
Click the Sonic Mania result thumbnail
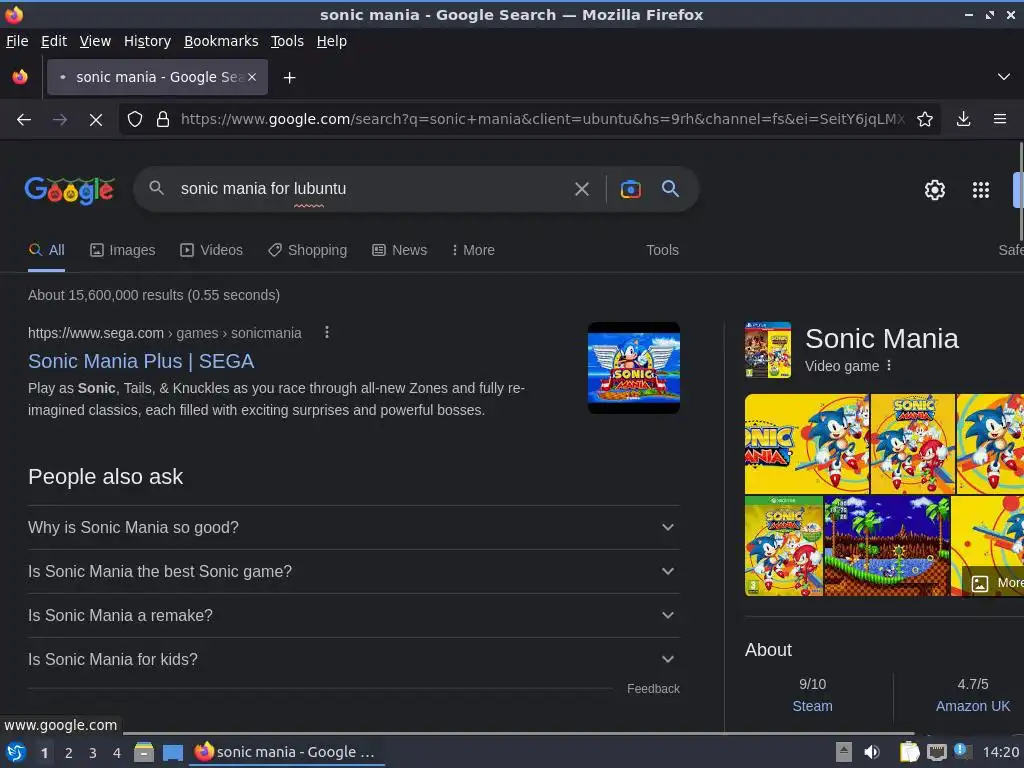point(633,368)
